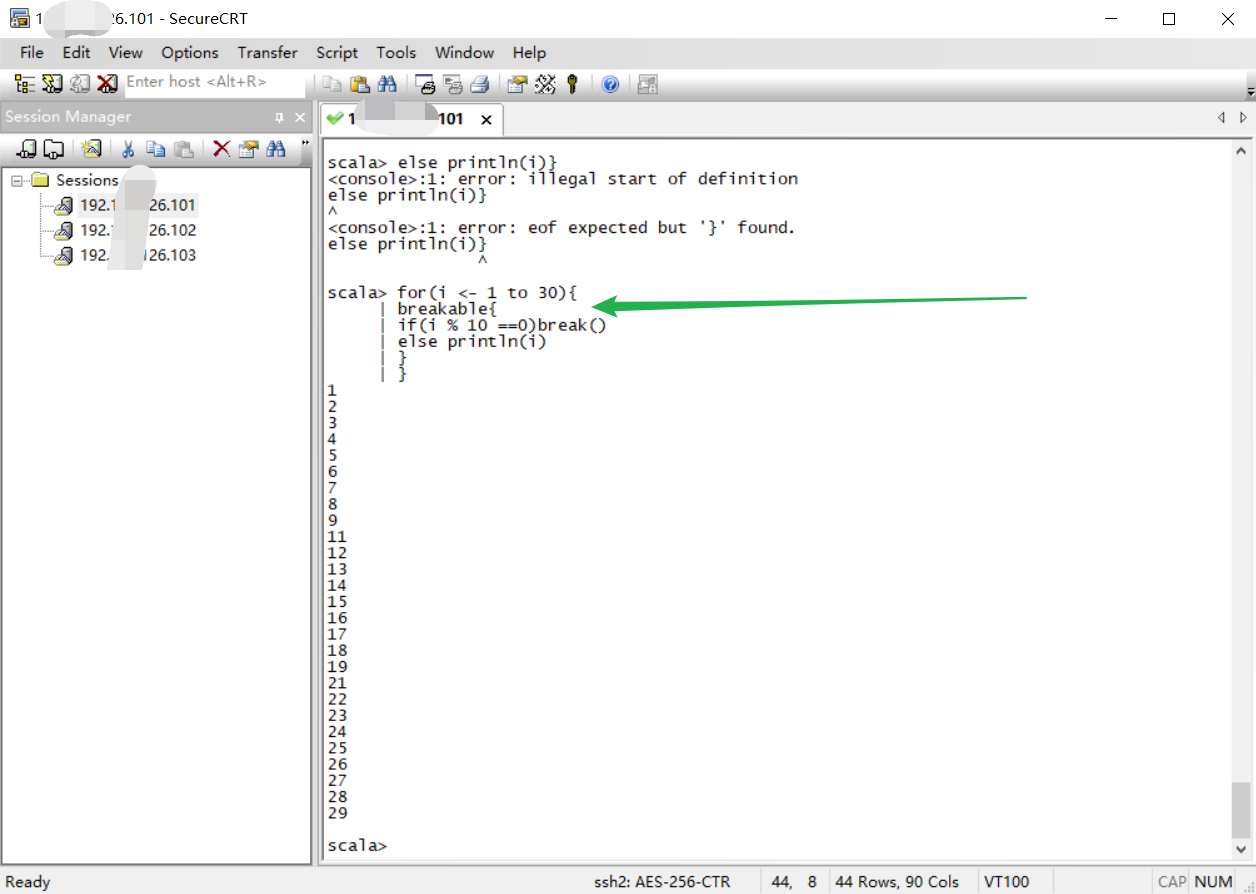Open the Find binoculars icon on main toolbar
Viewport: 1256px width, 894px height.
(389, 83)
